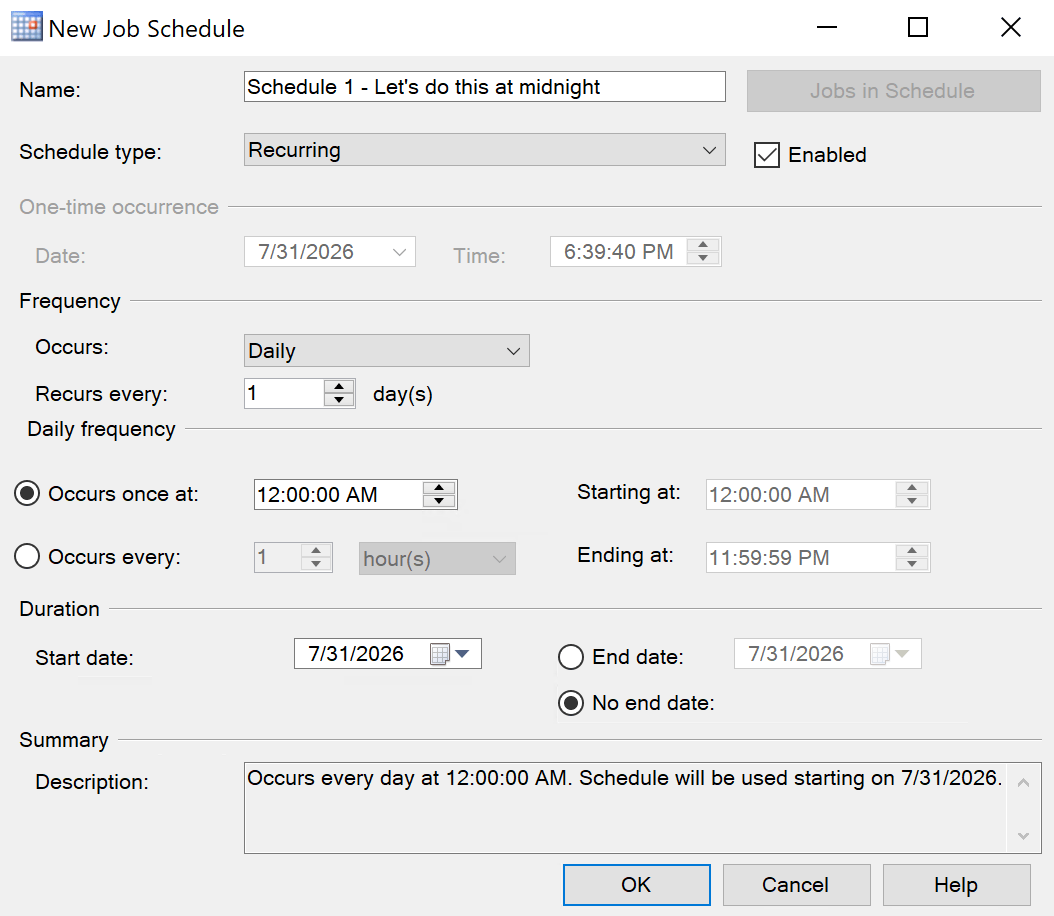Click the Occurs once at time field
The height and width of the screenshot is (916, 1054).
coord(338,495)
